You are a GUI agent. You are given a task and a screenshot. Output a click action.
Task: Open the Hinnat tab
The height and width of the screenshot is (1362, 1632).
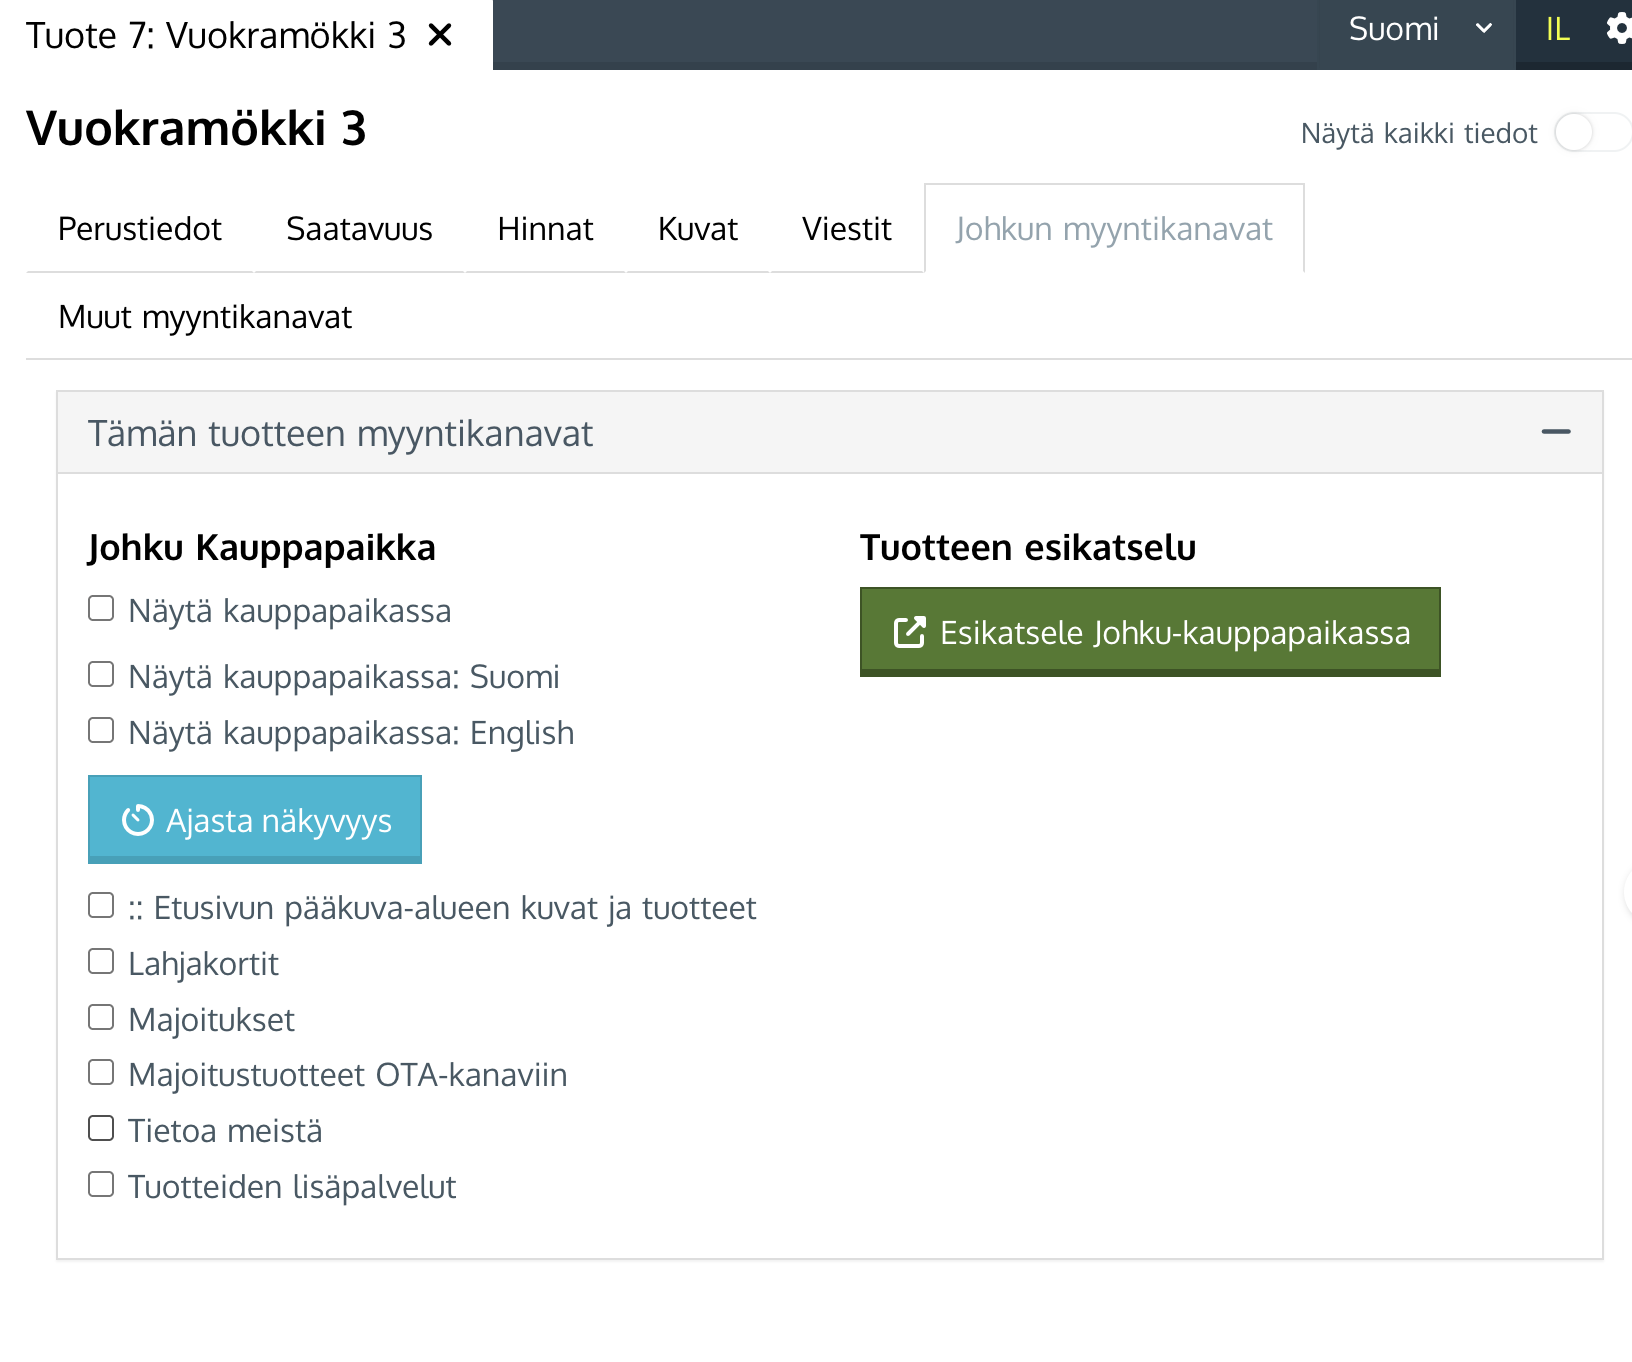pyautogui.click(x=545, y=229)
